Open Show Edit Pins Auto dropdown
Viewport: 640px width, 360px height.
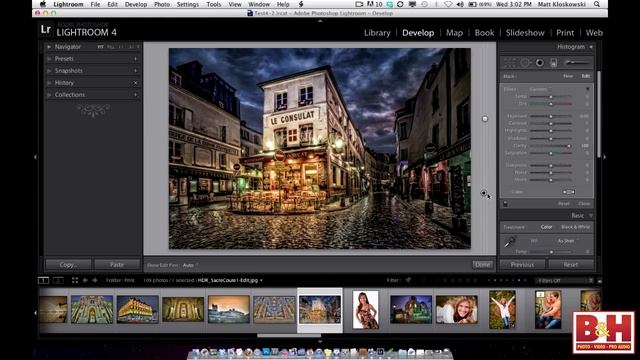click(190, 265)
